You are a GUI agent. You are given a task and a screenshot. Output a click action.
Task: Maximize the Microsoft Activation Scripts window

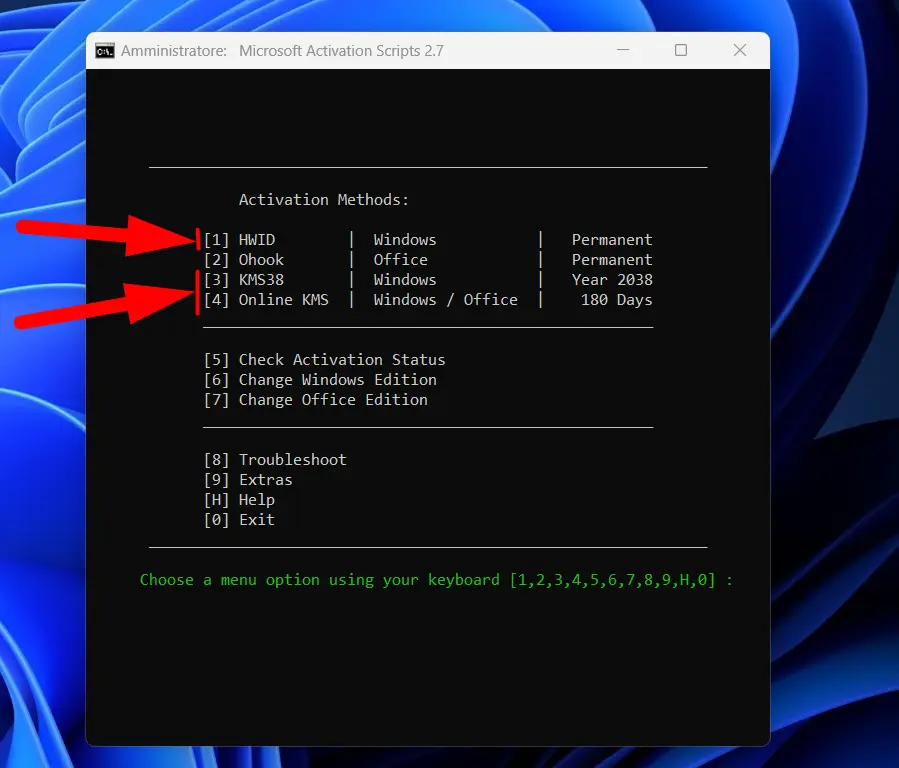681,50
